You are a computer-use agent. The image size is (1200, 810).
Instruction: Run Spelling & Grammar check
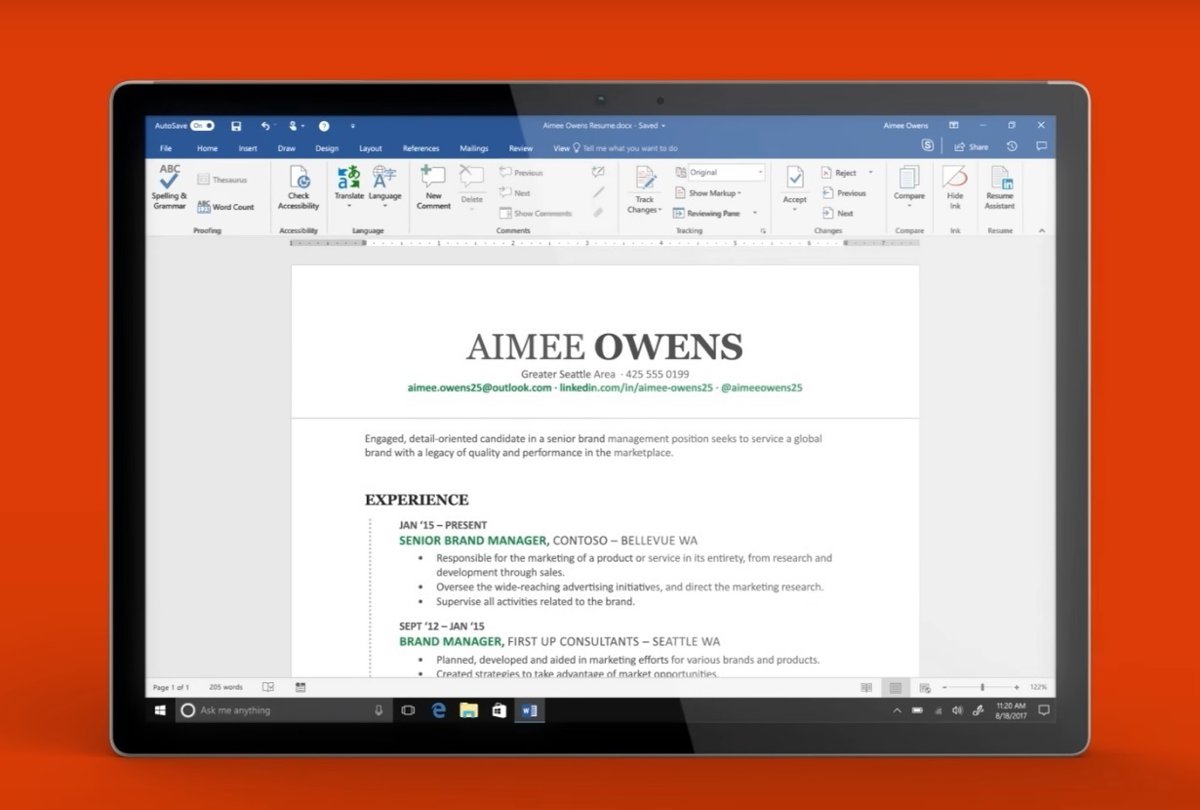169,186
